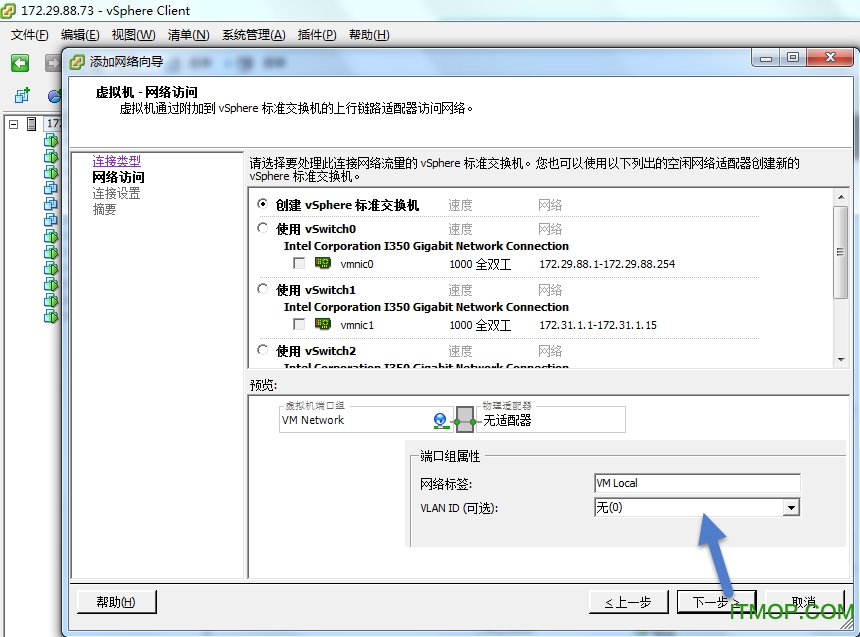Click the switch list scrollbar down arrow
Viewport: 860px width, 637px height.
click(841, 360)
